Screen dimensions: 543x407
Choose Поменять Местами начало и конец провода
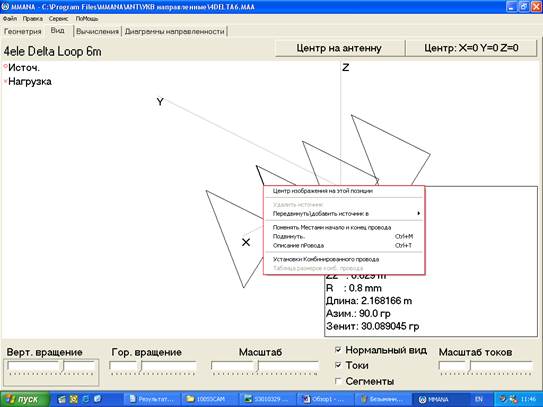click(343, 228)
